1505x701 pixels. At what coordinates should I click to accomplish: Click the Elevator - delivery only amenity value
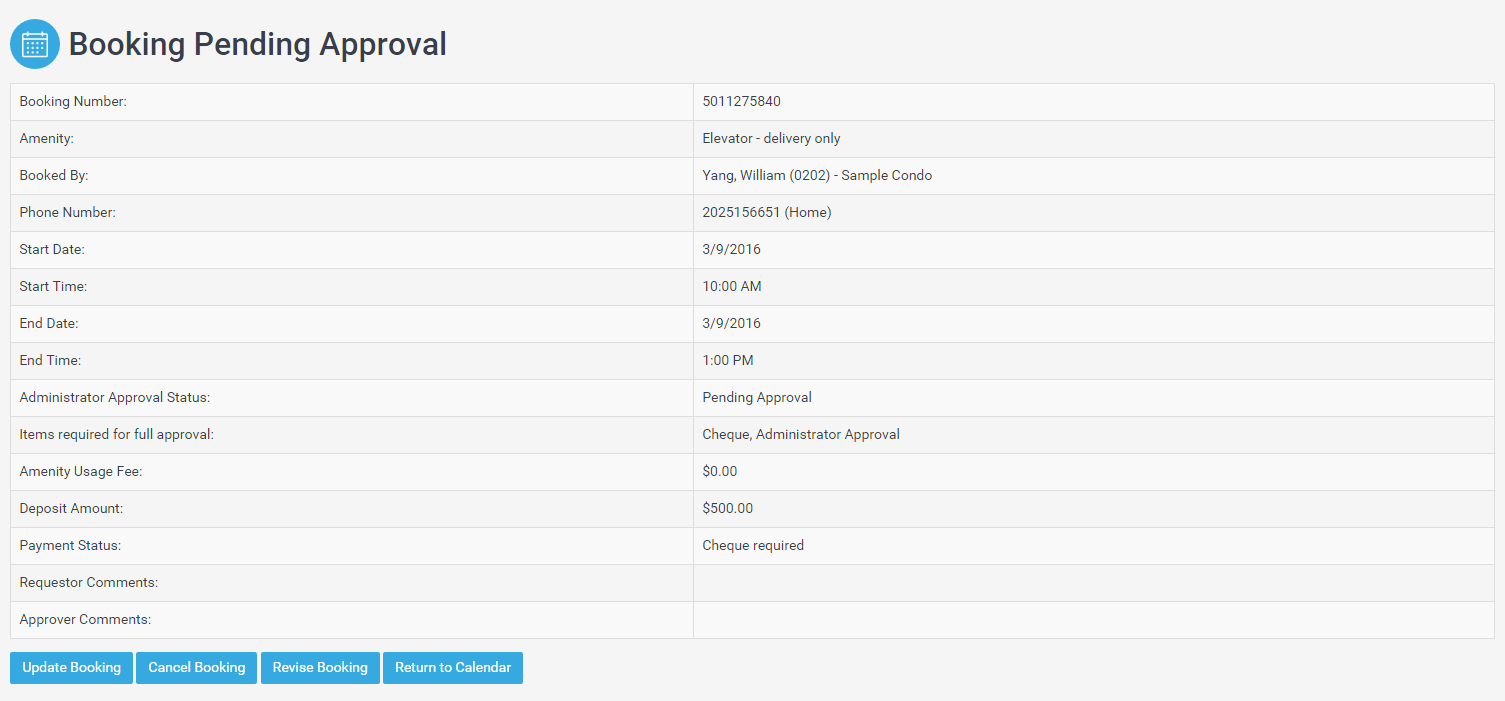tap(771, 139)
